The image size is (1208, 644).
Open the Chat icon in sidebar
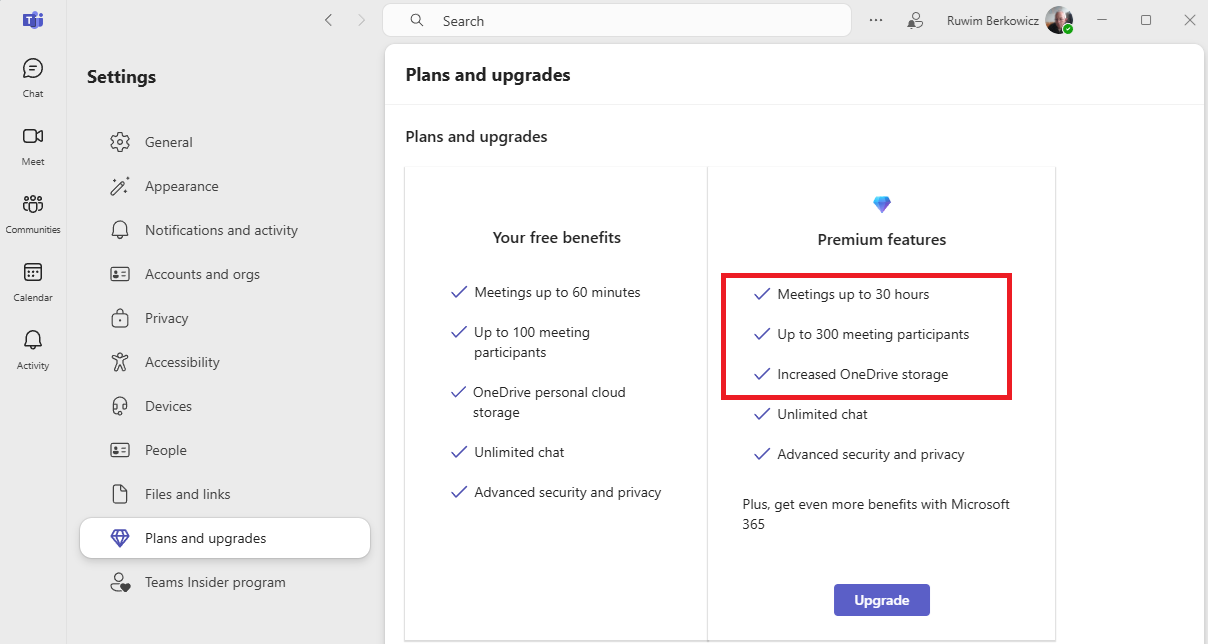point(33,76)
